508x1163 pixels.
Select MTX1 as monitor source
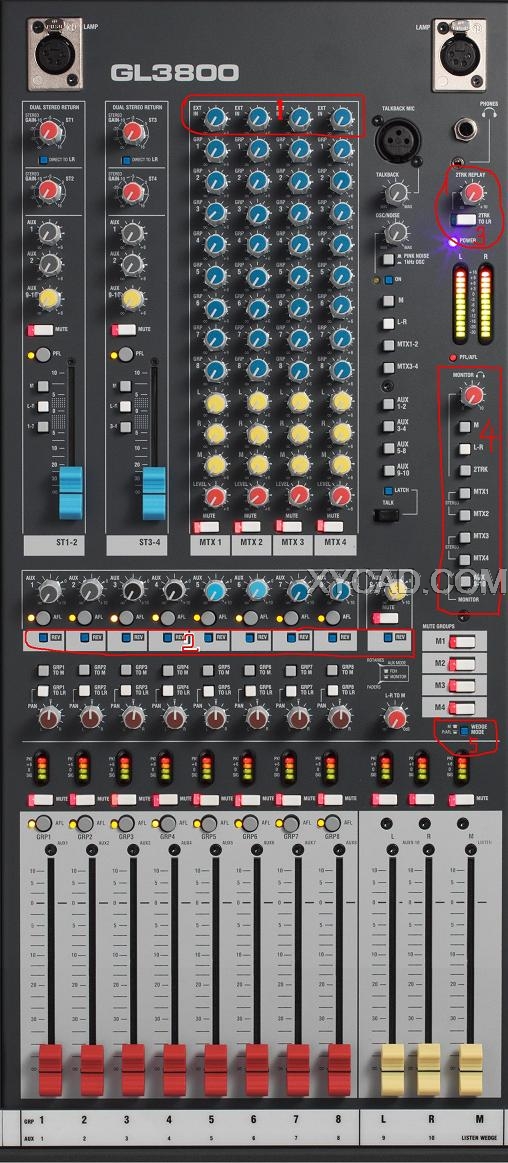pos(464,492)
